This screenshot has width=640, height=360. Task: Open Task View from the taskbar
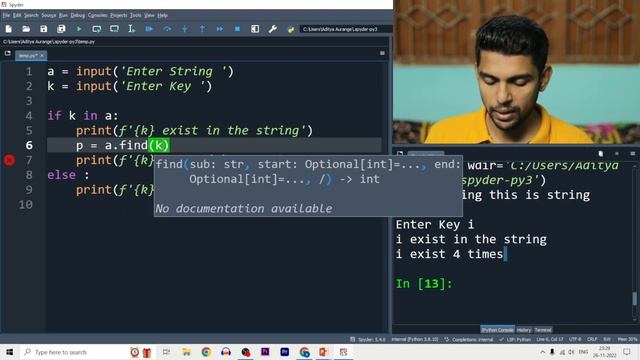coord(166,352)
